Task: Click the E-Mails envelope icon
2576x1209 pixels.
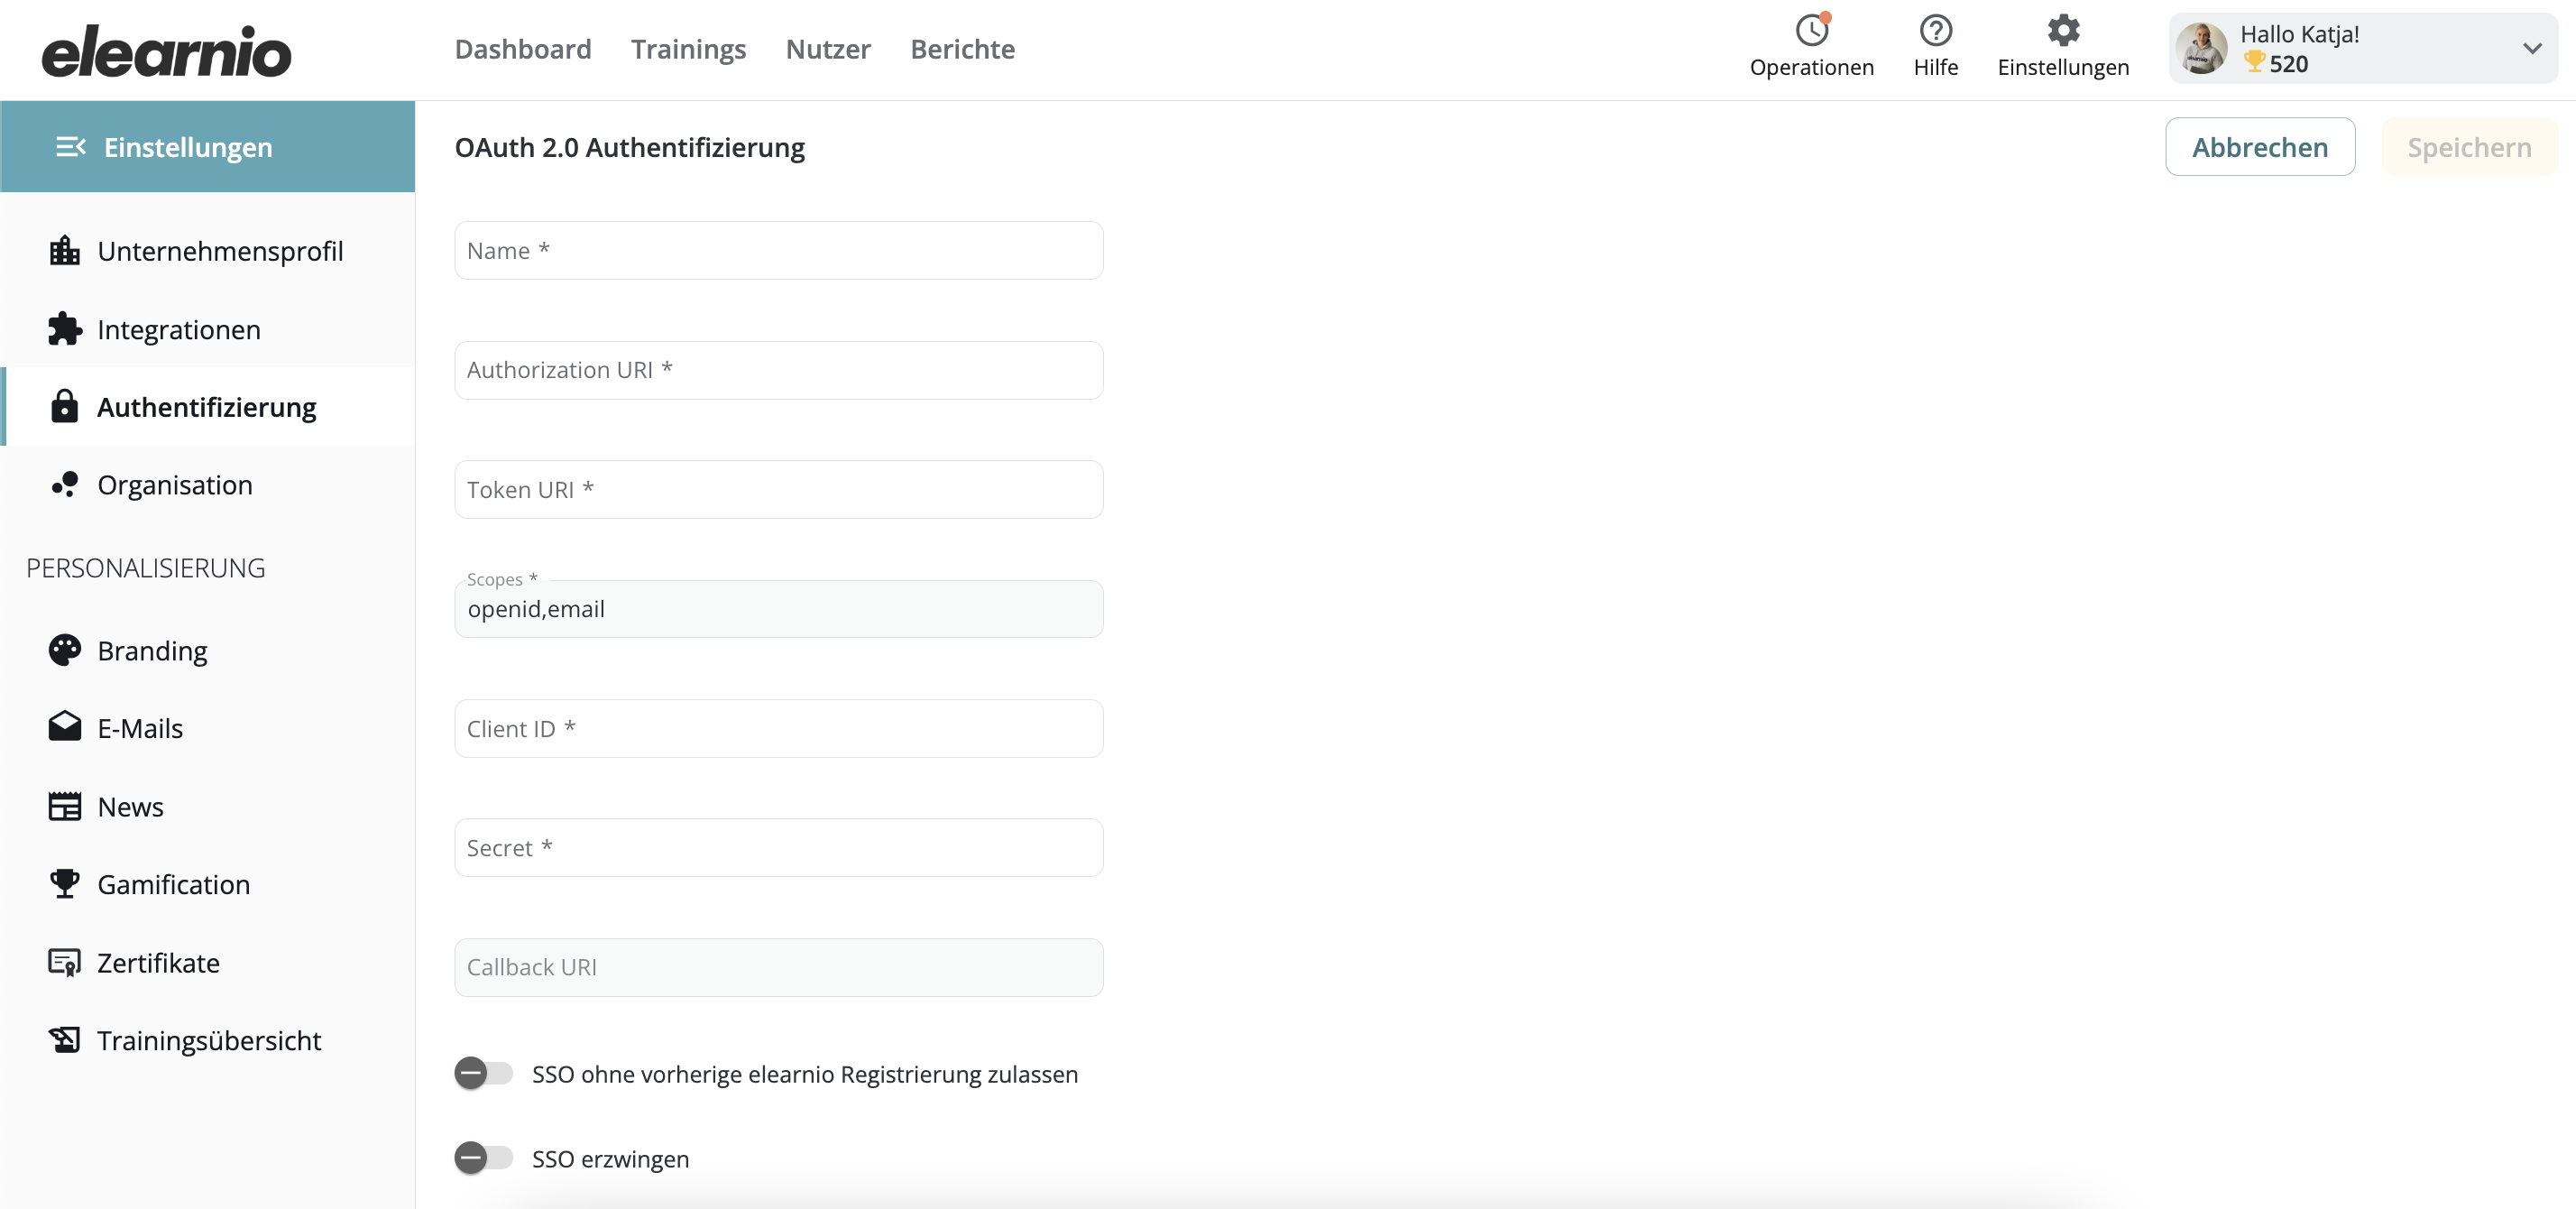Action: 65,727
